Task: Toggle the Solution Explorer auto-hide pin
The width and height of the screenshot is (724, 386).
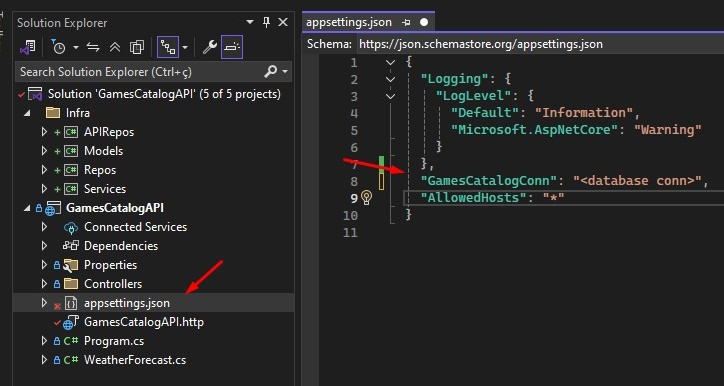Action: pyautogui.click(x=266, y=22)
